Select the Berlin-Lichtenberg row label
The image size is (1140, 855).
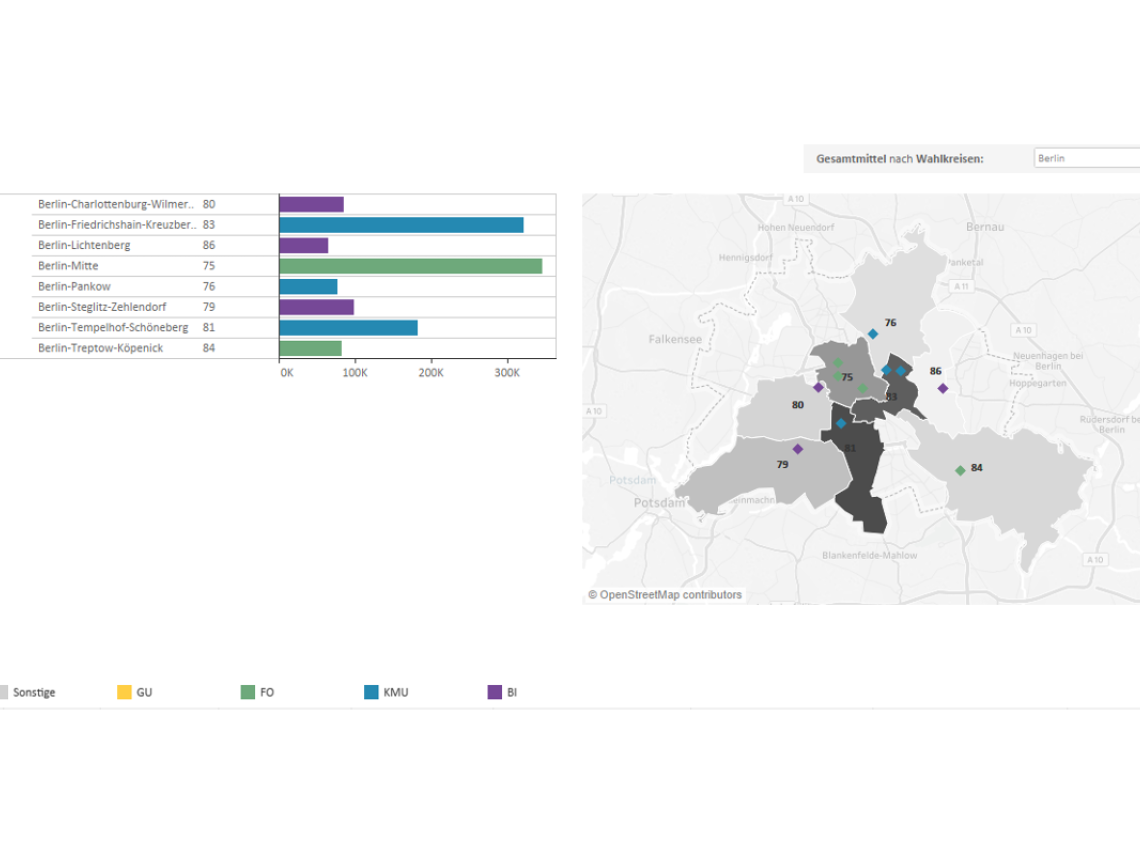[84, 245]
